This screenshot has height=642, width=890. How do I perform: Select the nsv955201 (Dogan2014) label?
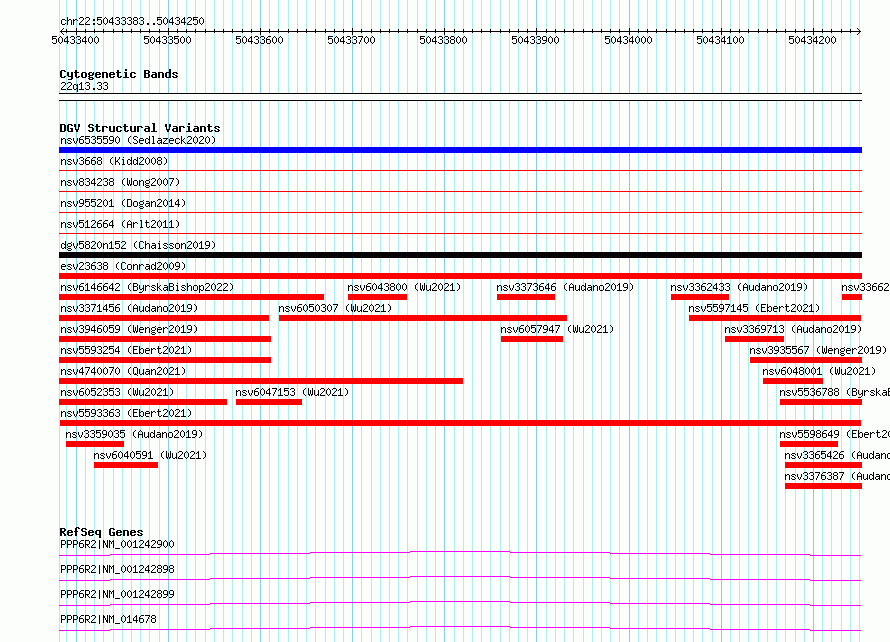click(x=123, y=203)
